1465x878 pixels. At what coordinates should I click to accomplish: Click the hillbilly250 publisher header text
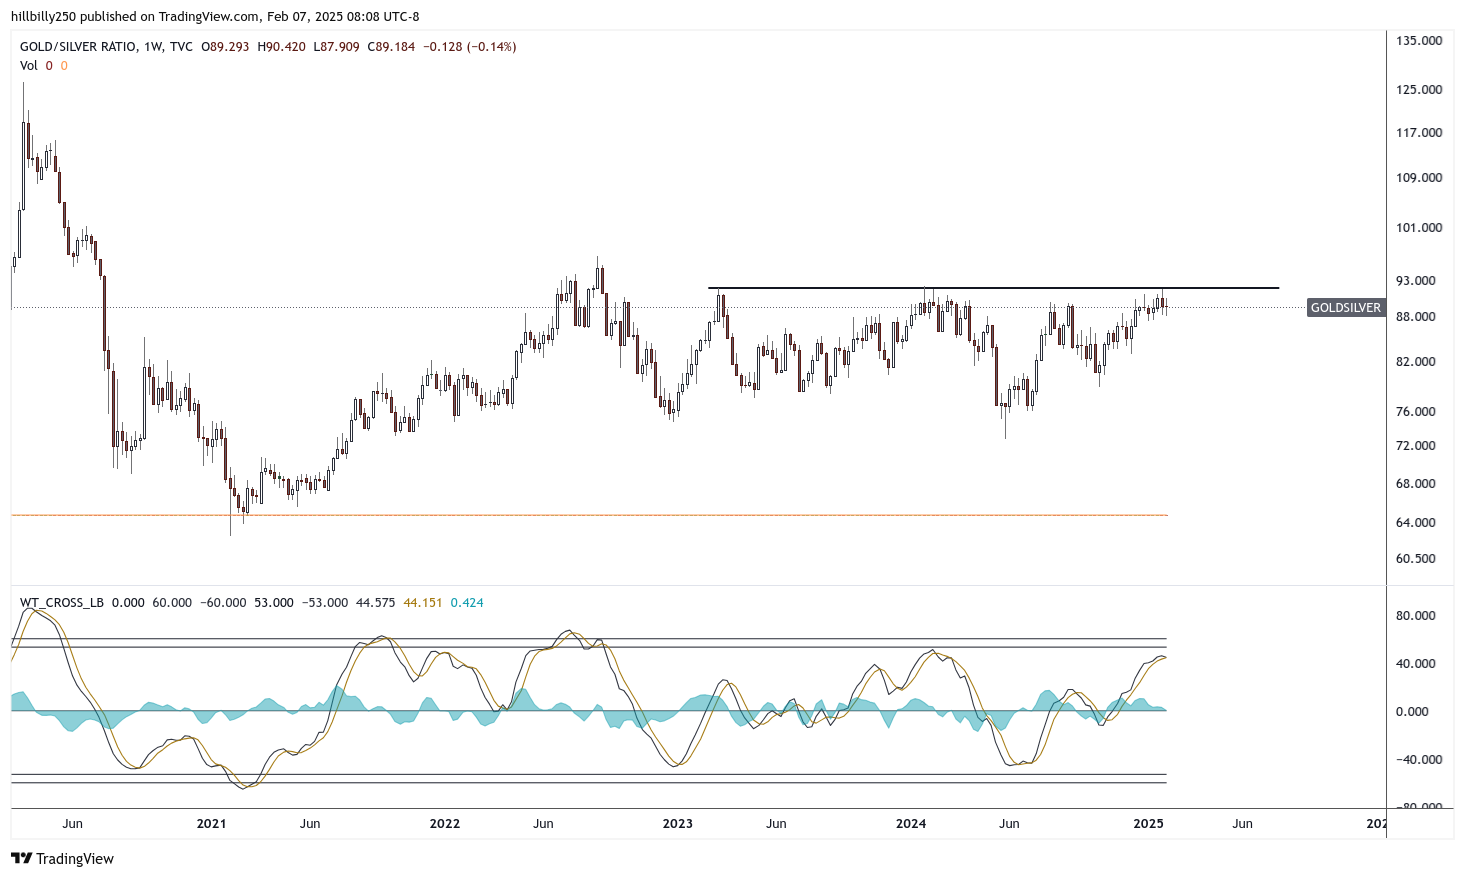point(215,17)
